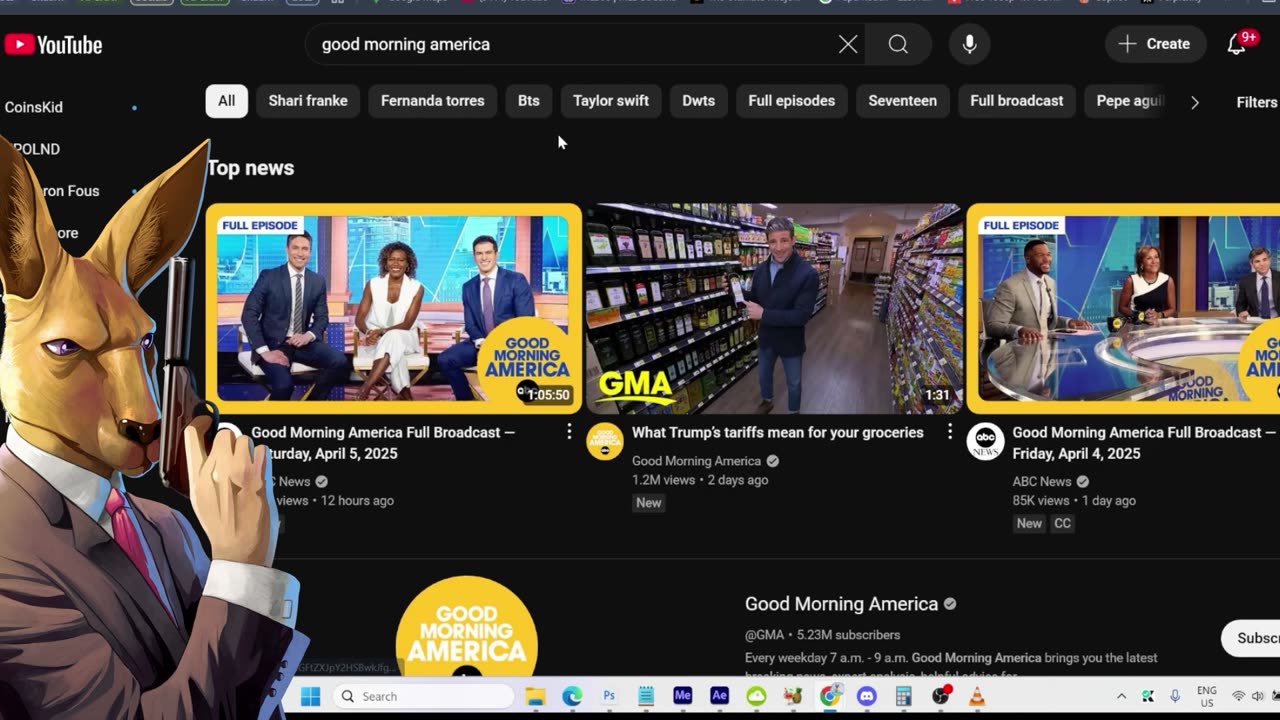
Task: Select the Taylor swift chip
Action: coord(611,101)
